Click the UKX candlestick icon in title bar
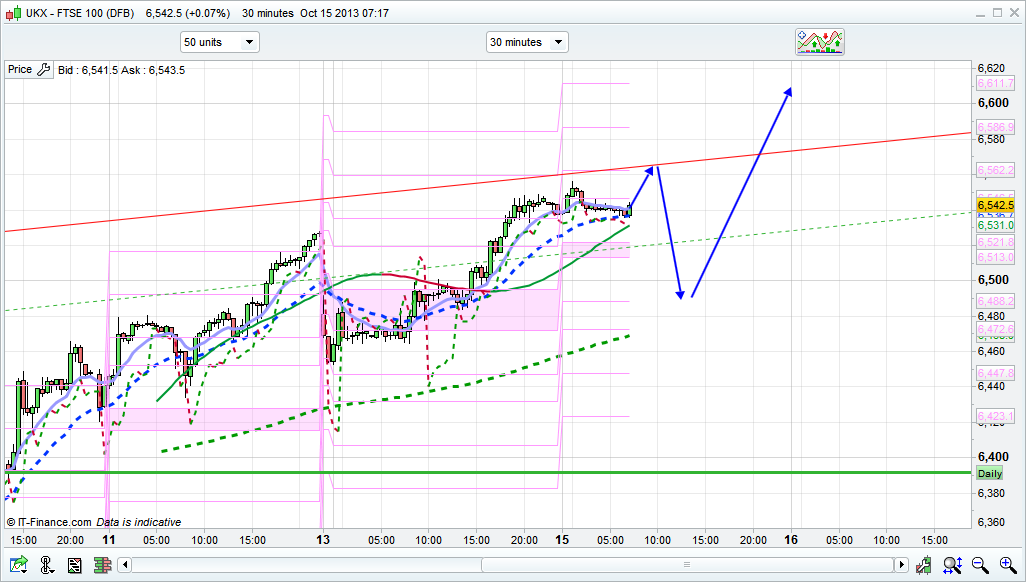The image size is (1026, 582). pos(12,13)
